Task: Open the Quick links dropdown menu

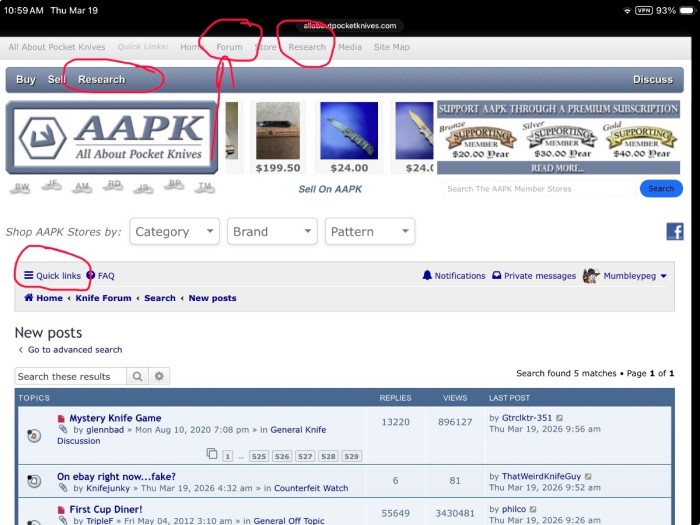Action: pyautogui.click(x=53, y=275)
